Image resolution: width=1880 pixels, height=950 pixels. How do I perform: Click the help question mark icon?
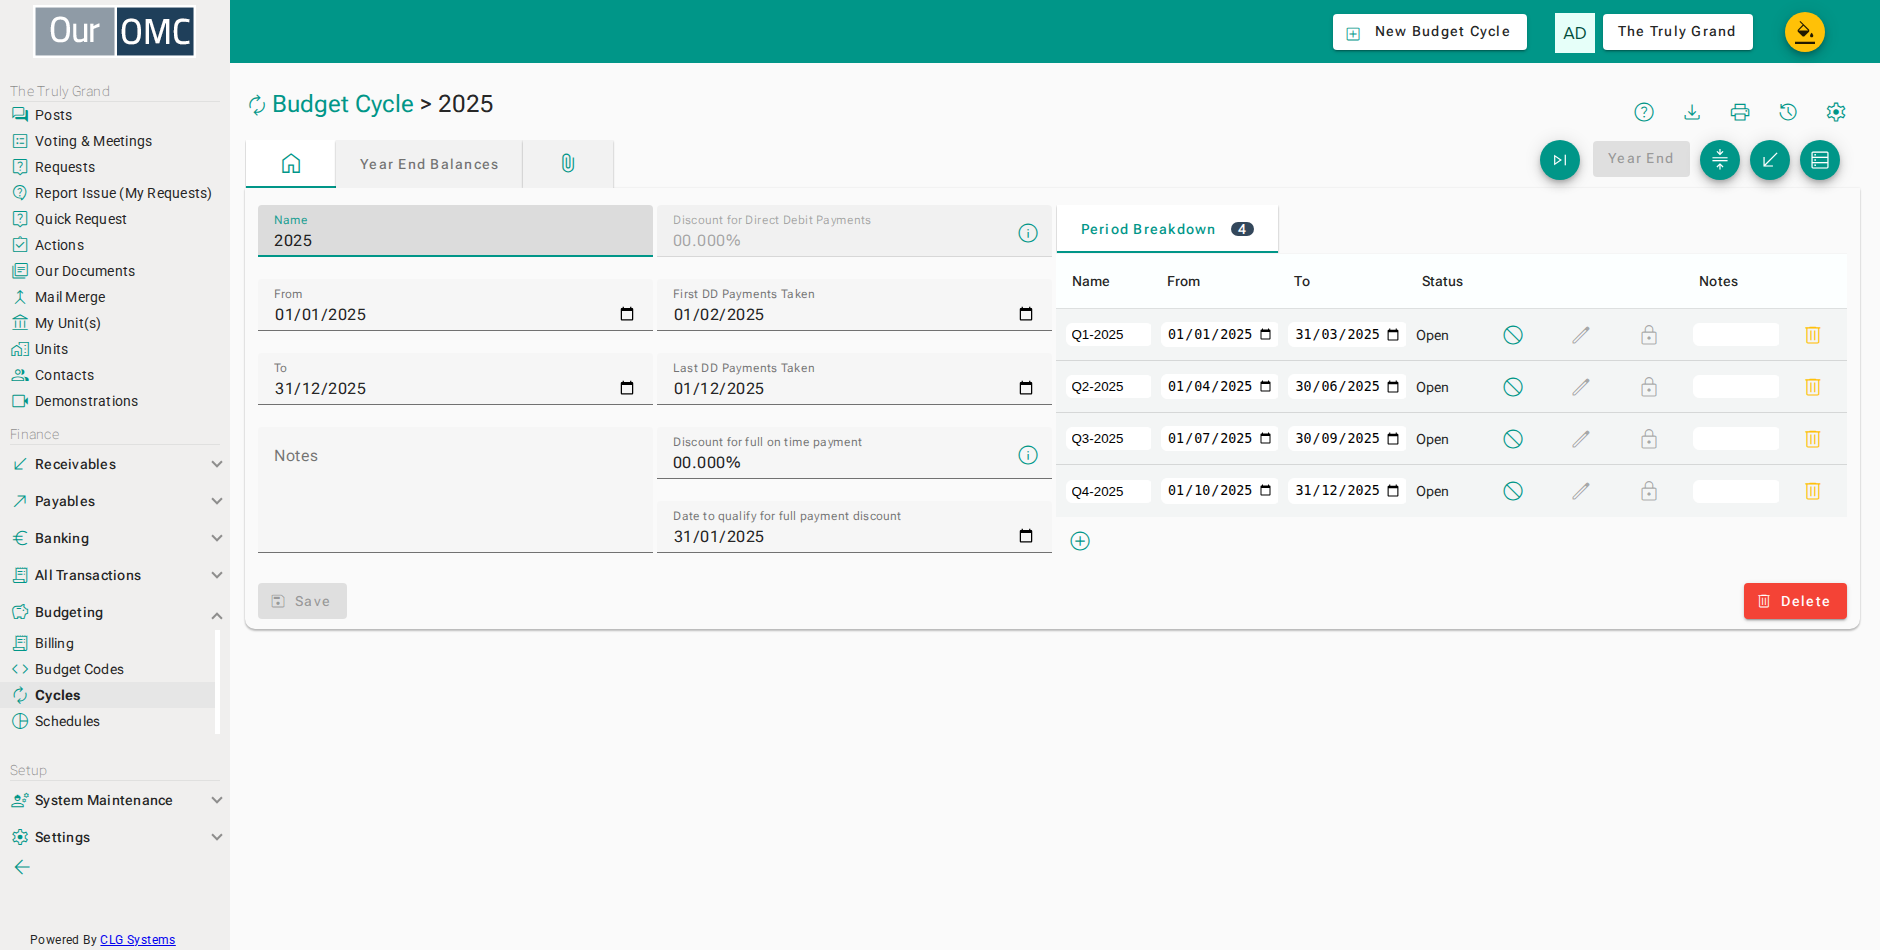(1644, 112)
